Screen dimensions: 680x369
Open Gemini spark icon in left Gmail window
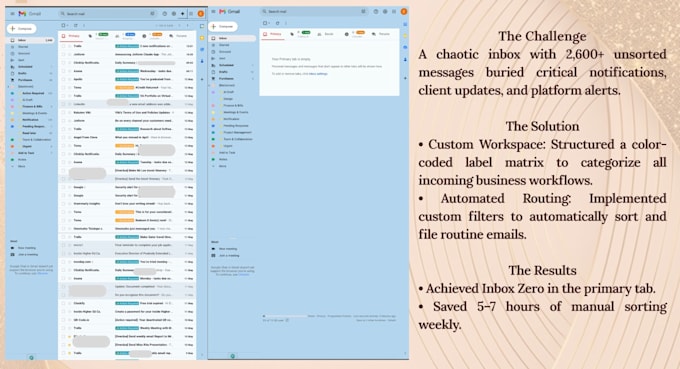point(183,14)
